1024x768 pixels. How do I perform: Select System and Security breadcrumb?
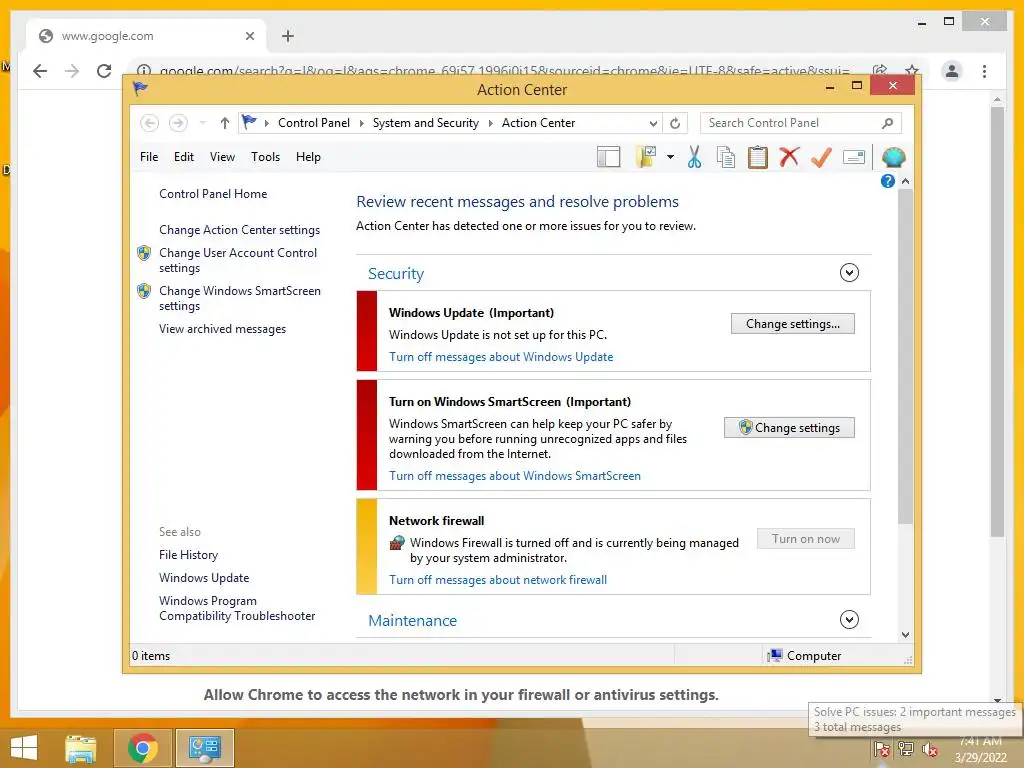426,123
